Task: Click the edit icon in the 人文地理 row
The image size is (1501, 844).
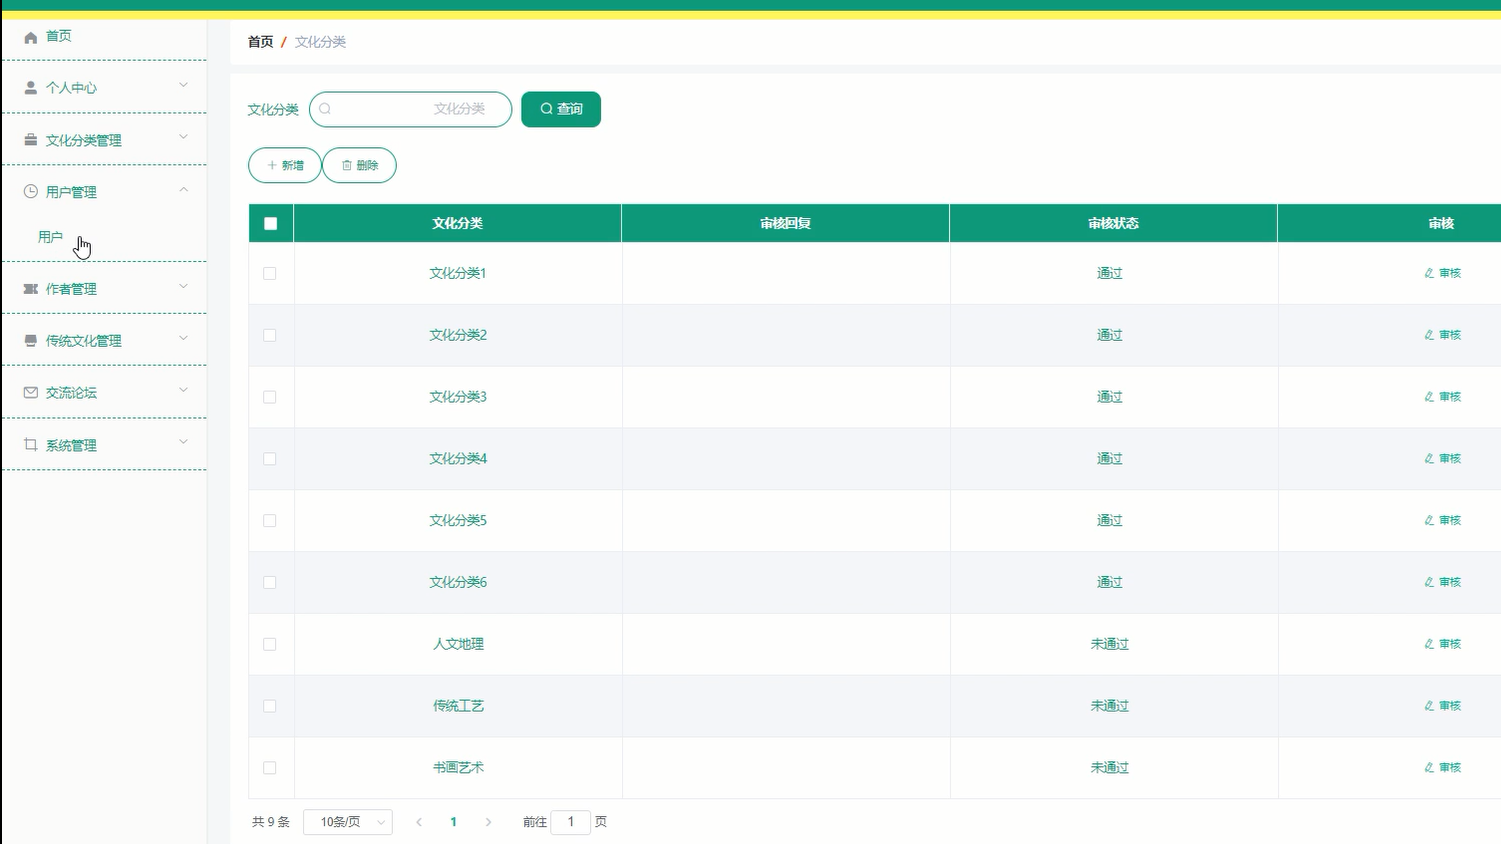Action: [1429, 644]
